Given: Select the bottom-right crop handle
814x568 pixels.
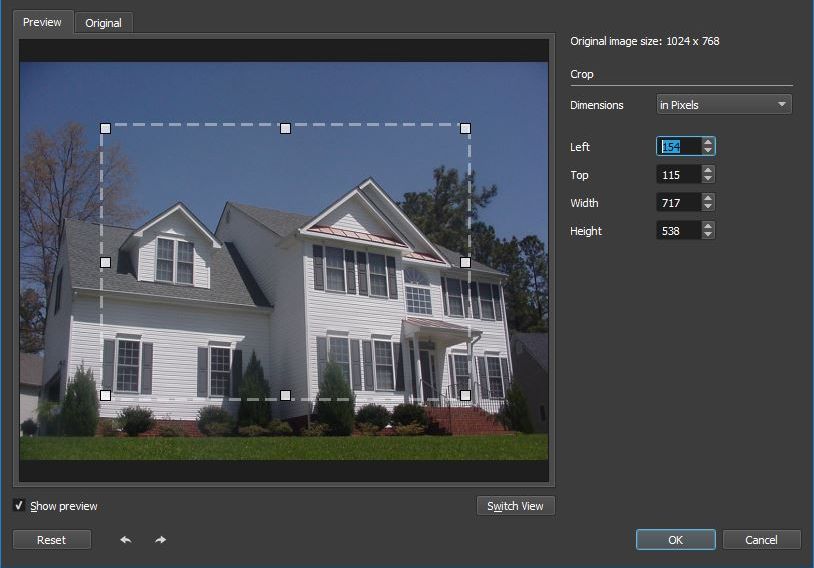Looking at the screenshot, I should coord(466,396).
